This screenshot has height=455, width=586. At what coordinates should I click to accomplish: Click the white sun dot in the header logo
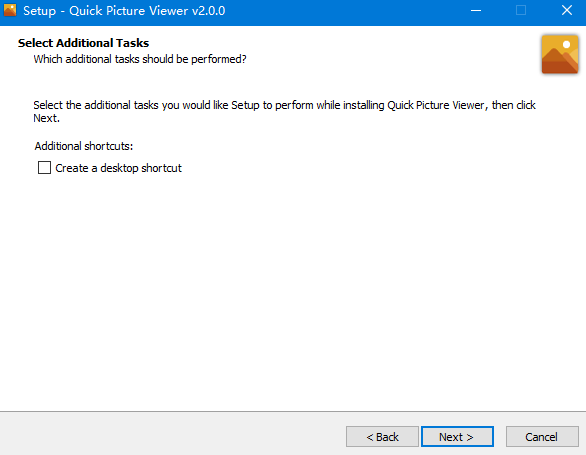point(567,44)
